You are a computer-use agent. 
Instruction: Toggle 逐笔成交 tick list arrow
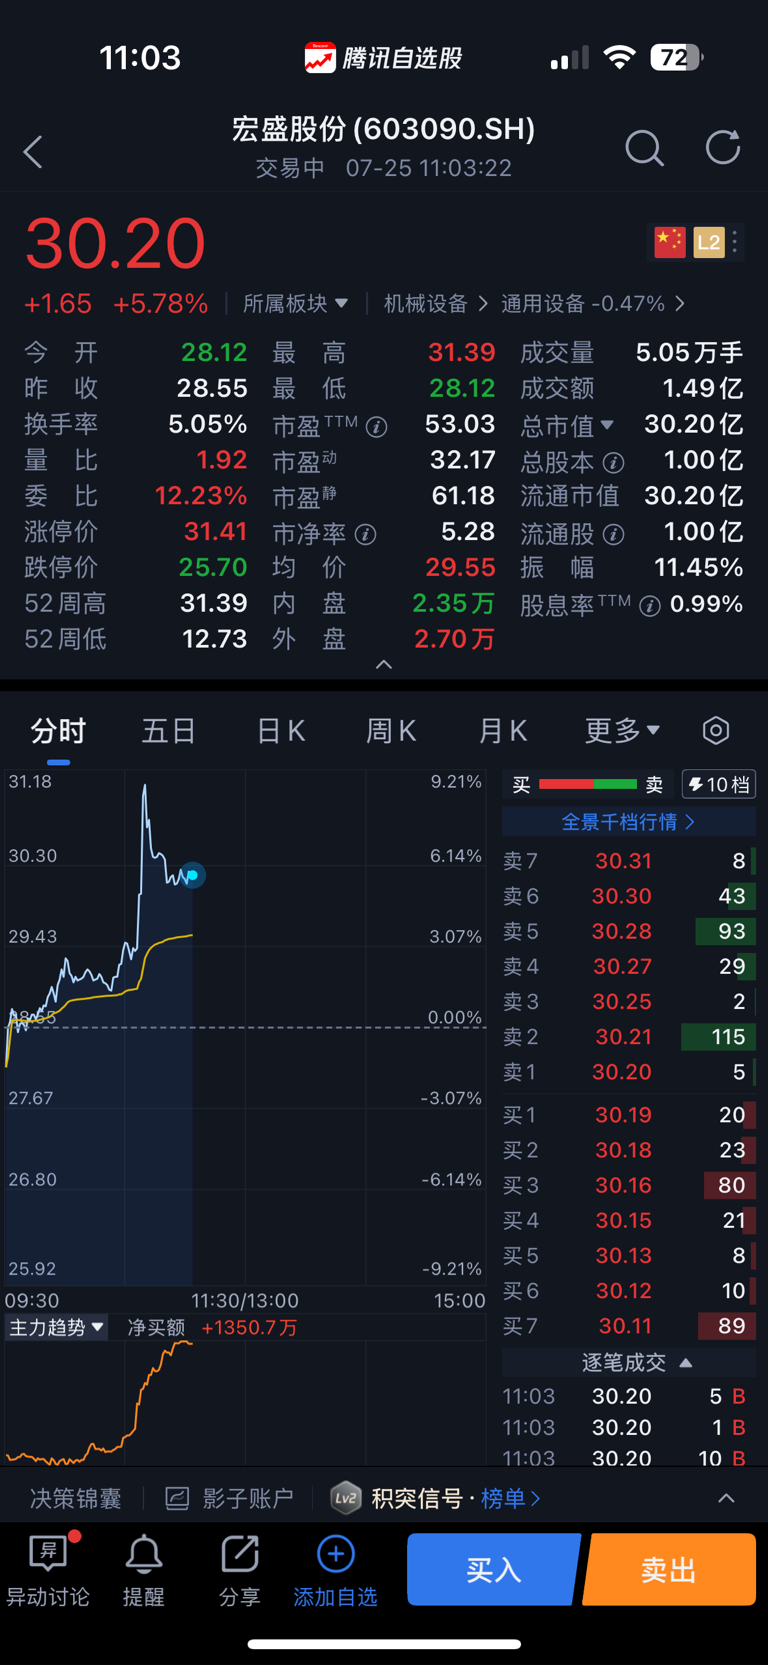(686, 1362)
